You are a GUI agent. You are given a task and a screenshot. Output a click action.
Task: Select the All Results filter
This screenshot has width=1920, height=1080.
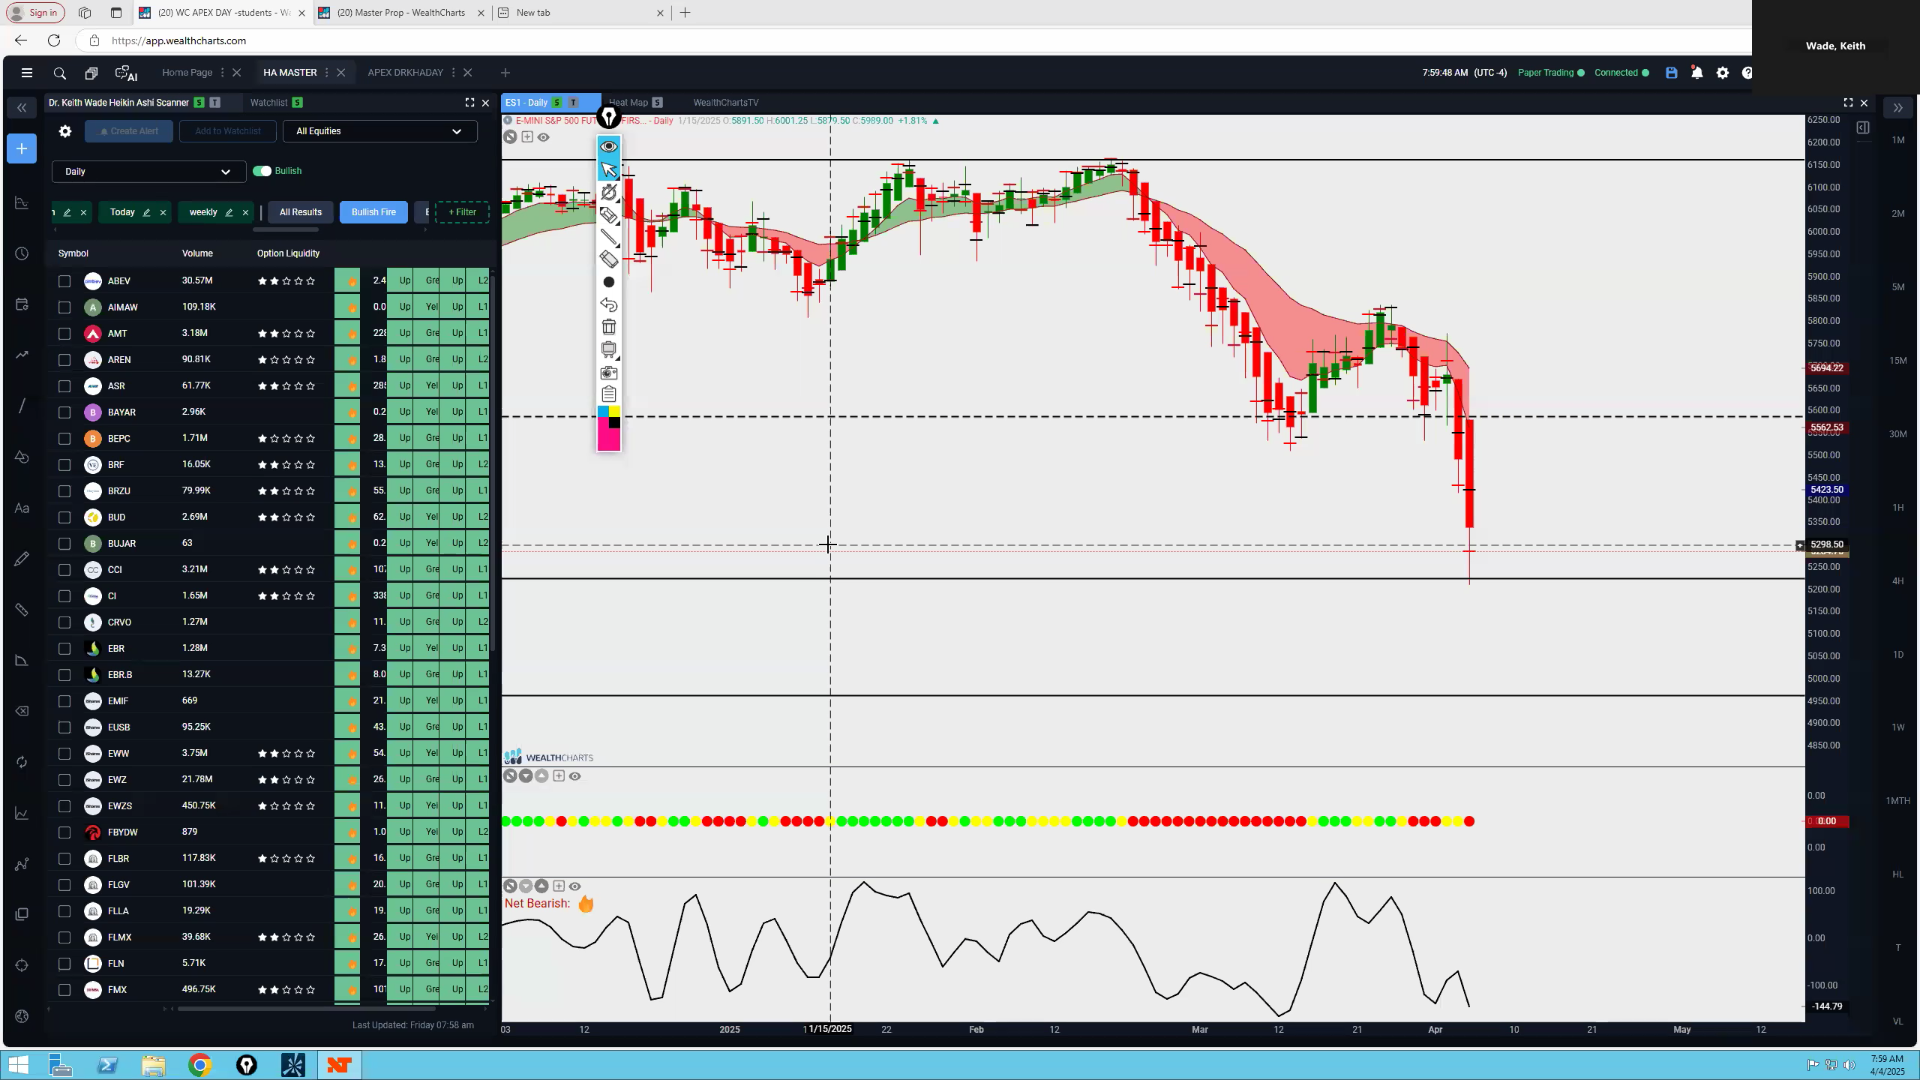pos(300,212)
